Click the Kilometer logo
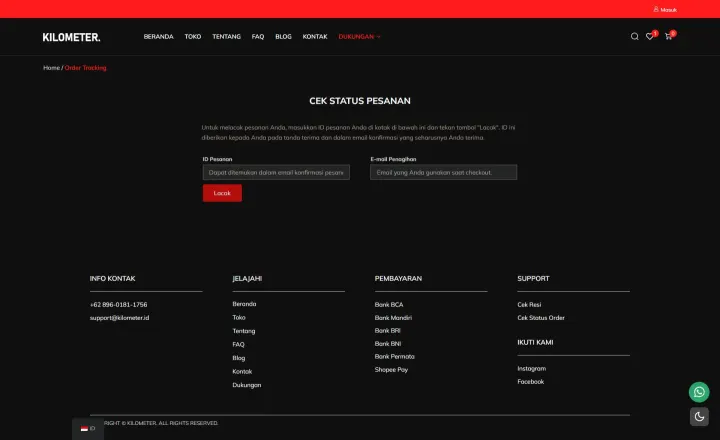720x440 pixels. [71, 37]
